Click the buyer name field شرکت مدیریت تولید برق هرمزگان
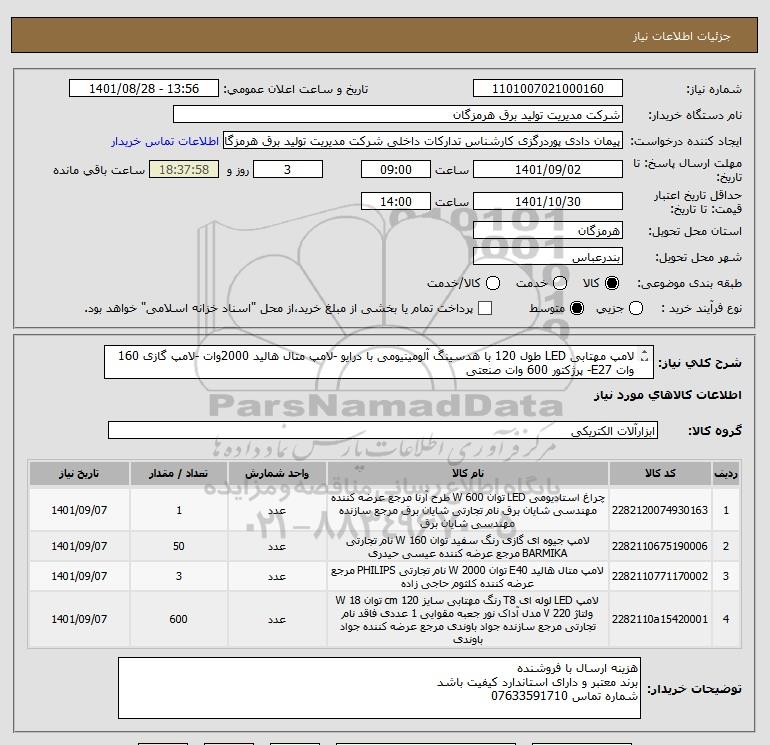 [x=398, y=115]
